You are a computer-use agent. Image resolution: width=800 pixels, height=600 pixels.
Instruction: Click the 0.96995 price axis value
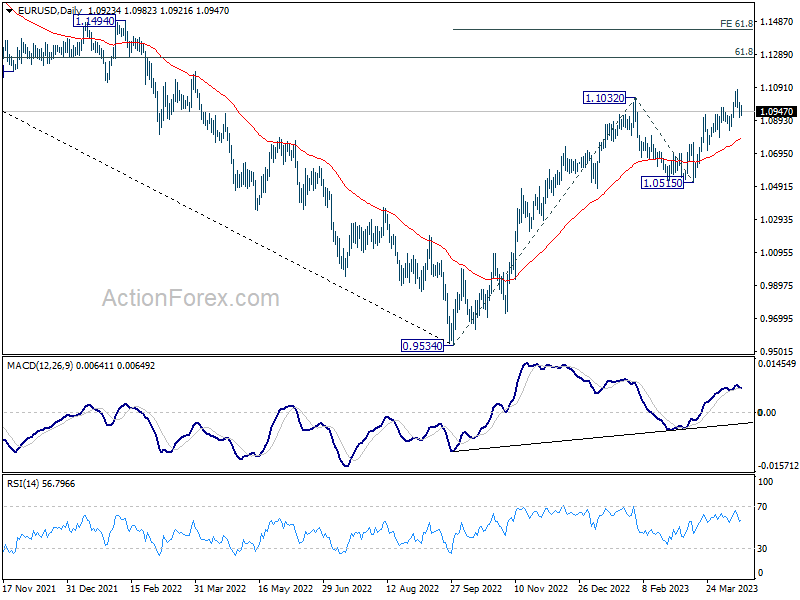pyautogui.click(x=777, y=319)
